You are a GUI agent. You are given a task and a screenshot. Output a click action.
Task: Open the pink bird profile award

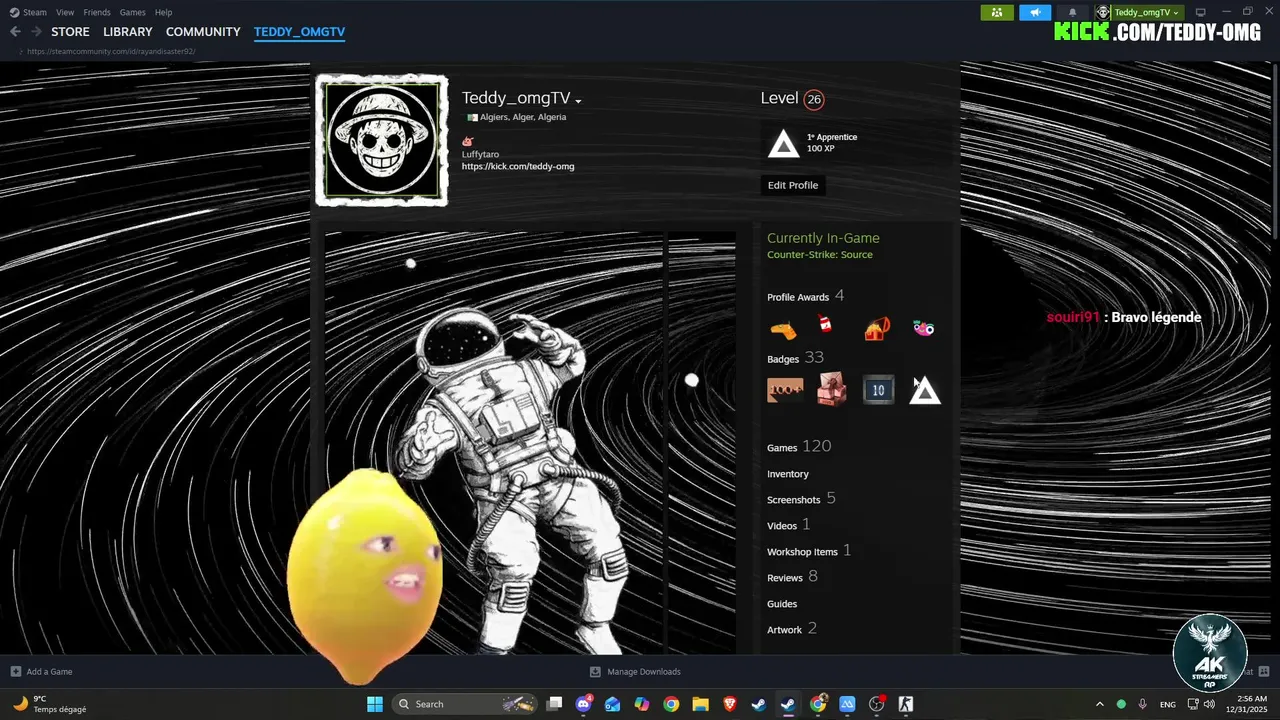[924, 328]
